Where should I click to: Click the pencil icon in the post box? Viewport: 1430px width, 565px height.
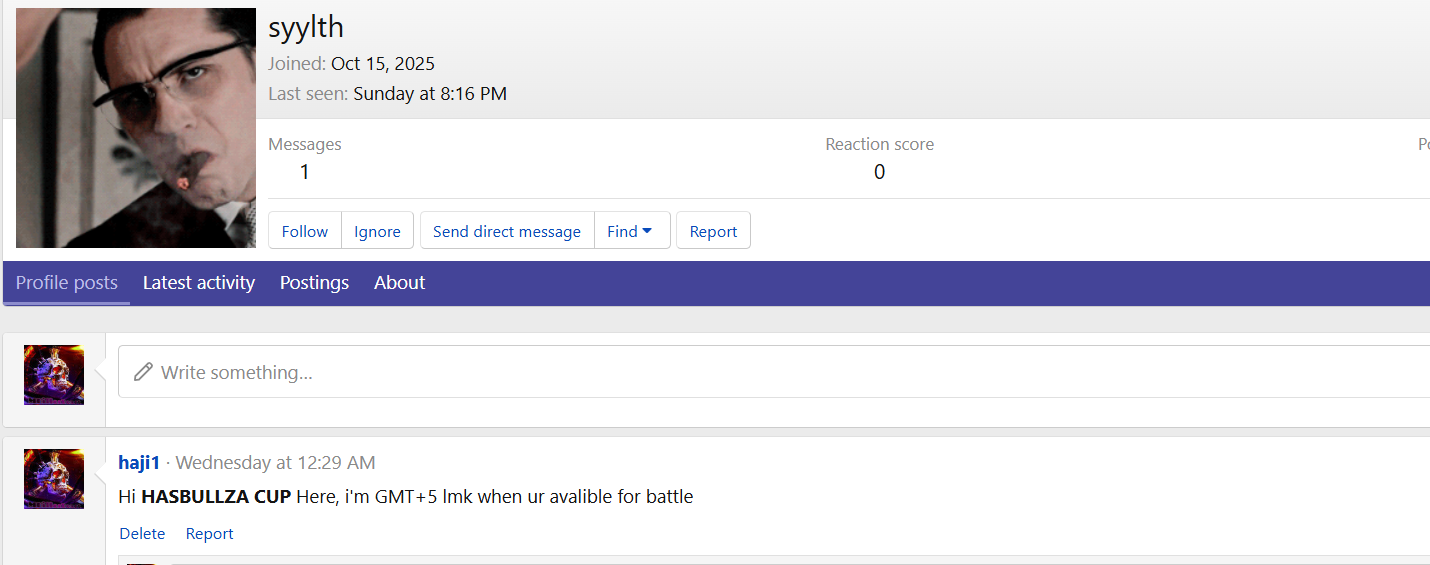[144, 372]
